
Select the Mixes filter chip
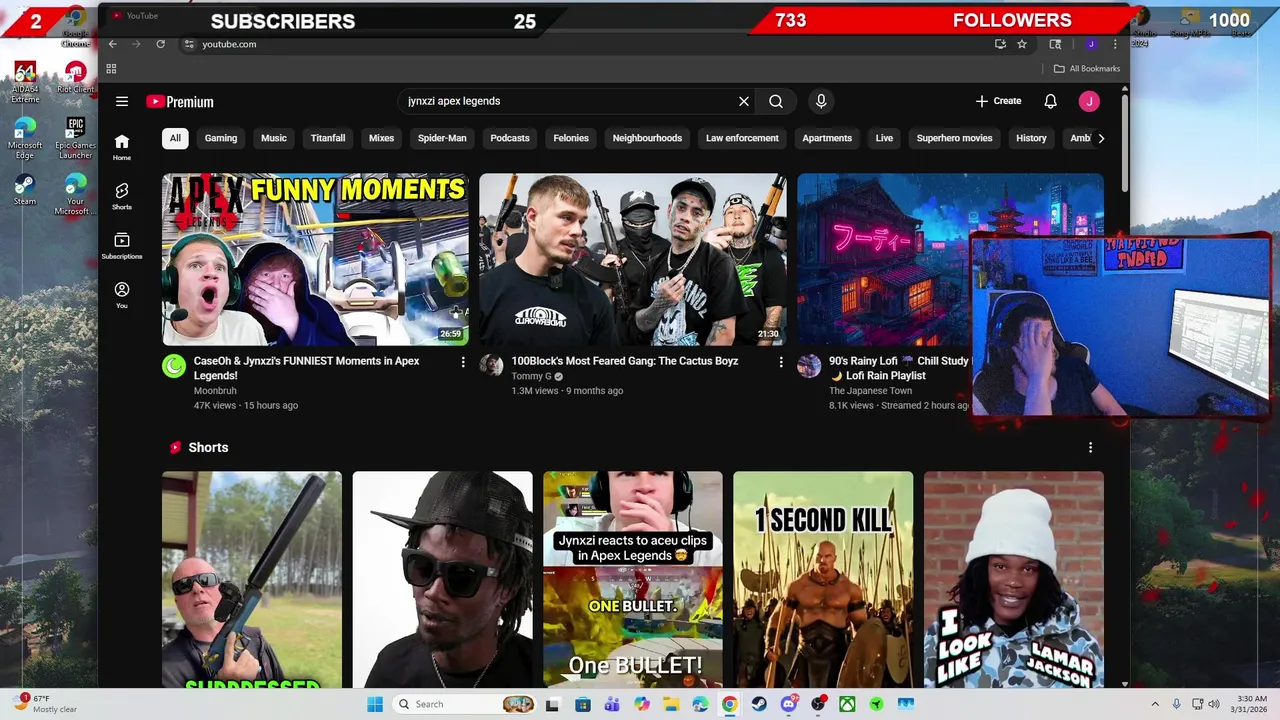coord(381,138)
